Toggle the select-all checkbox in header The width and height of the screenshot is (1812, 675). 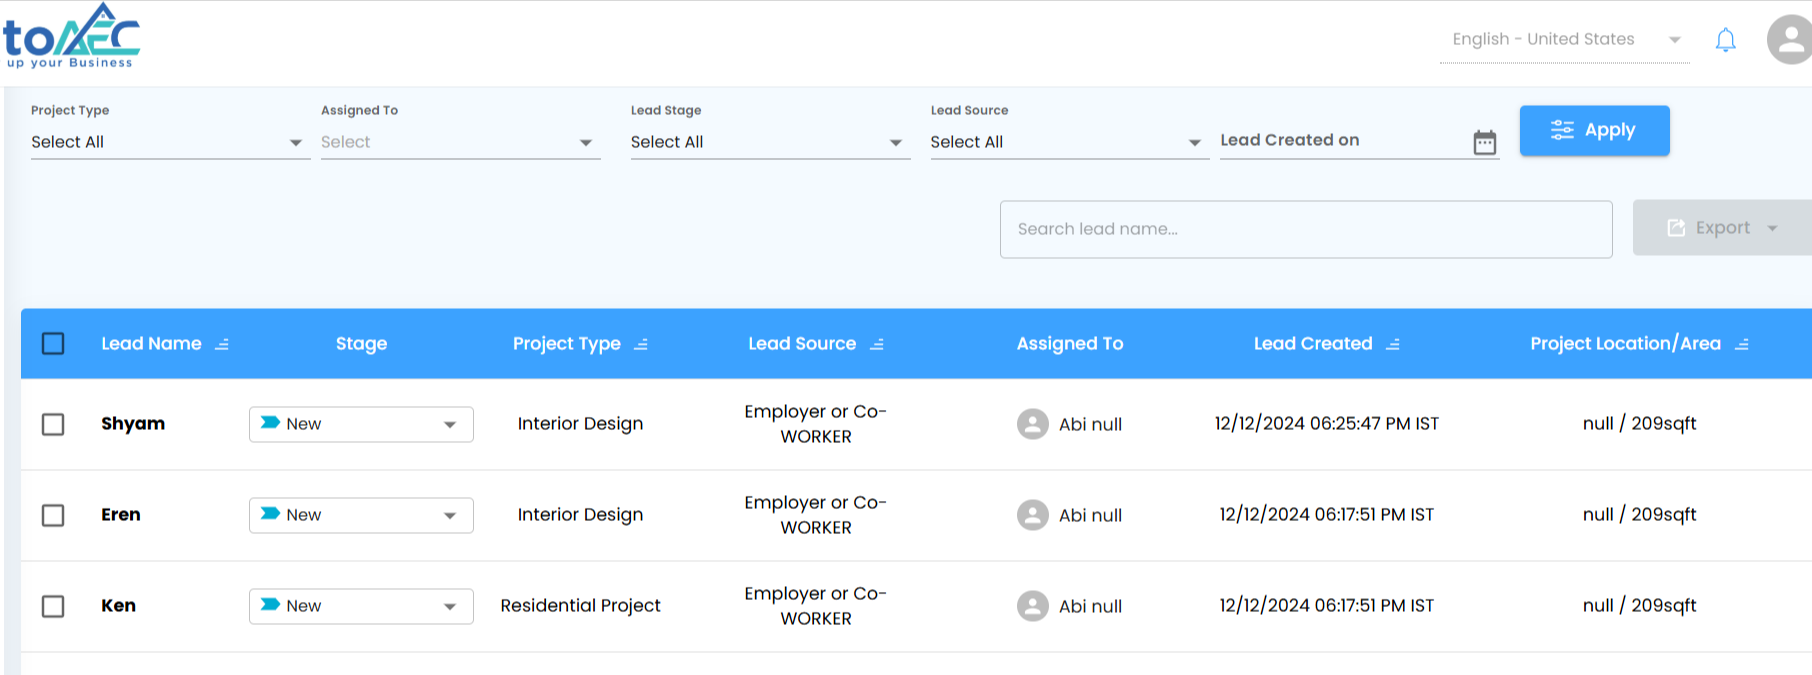[x=53, y=344]
